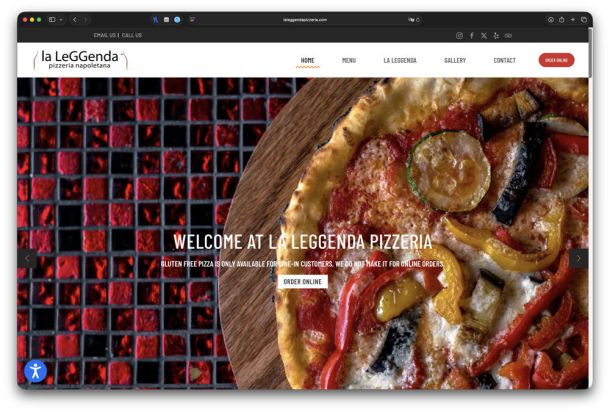610x412 pixels.
Task: Show Safari tab overview
Action: pos(585,19)
